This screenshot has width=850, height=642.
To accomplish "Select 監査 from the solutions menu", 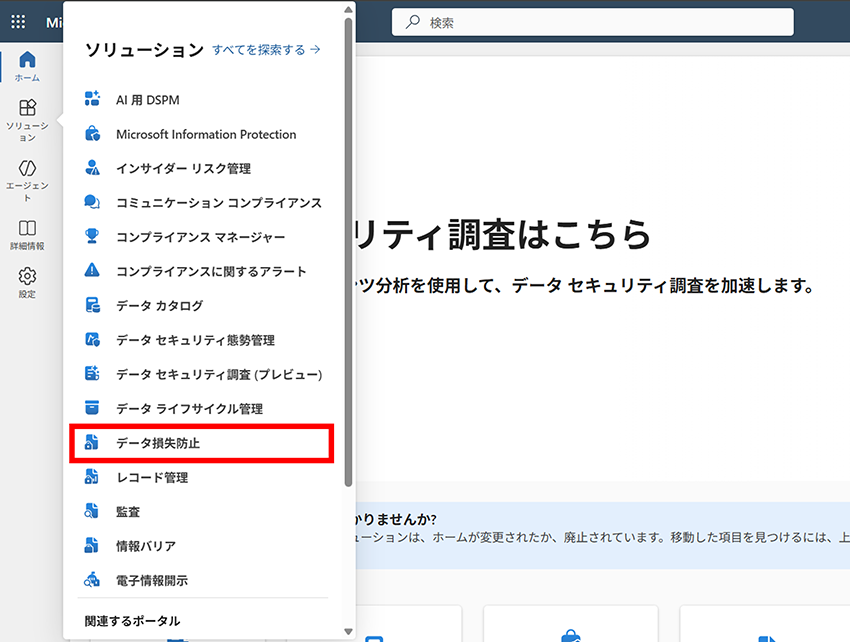I will point(128,511).
